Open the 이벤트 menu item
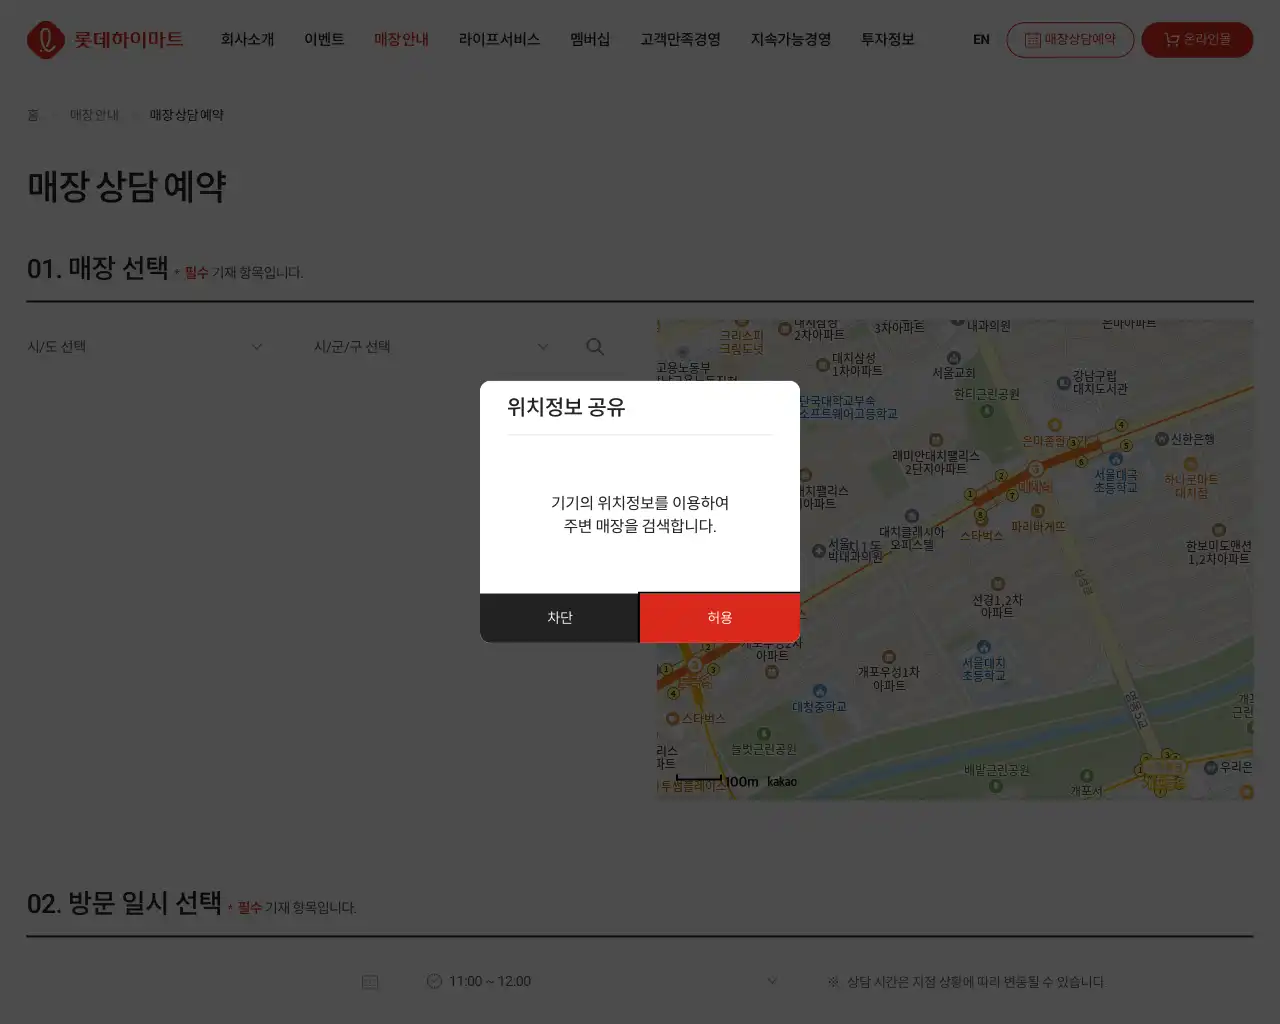 [x=324, y=40]
